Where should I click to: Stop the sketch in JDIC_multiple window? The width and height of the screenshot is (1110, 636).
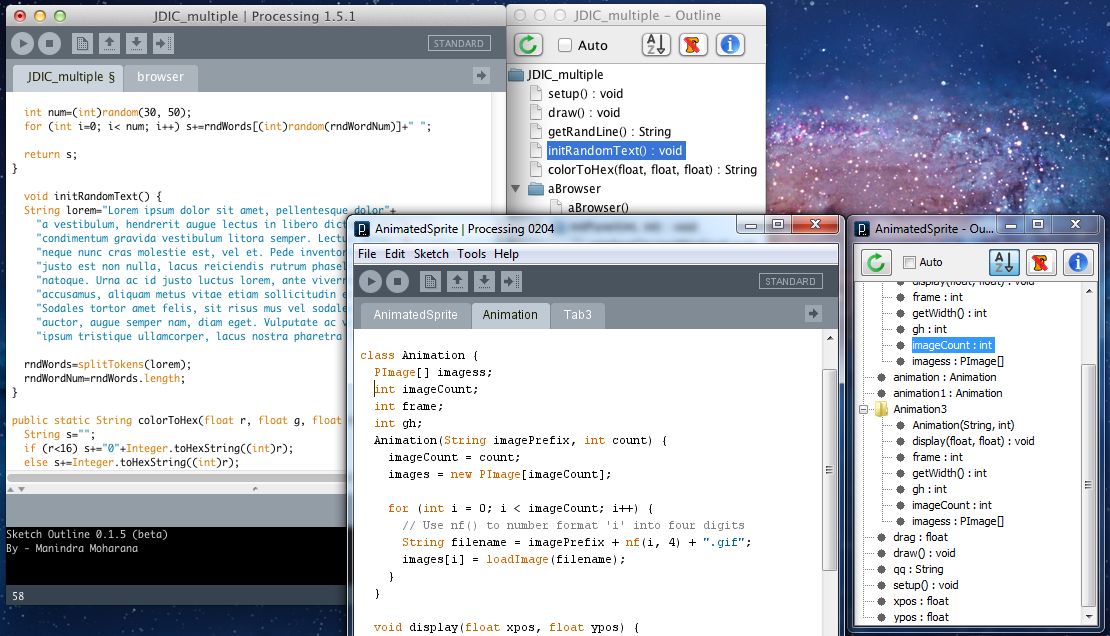point(50,44)
